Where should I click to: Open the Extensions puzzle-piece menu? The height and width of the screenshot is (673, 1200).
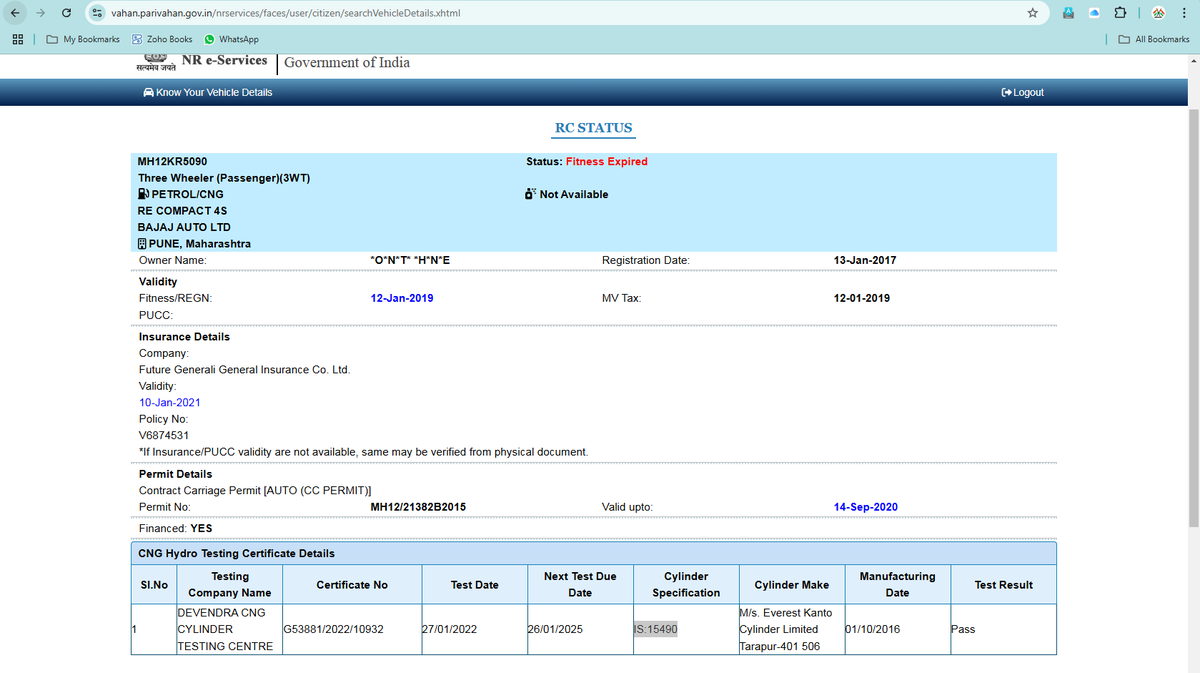pos(1122,13)
